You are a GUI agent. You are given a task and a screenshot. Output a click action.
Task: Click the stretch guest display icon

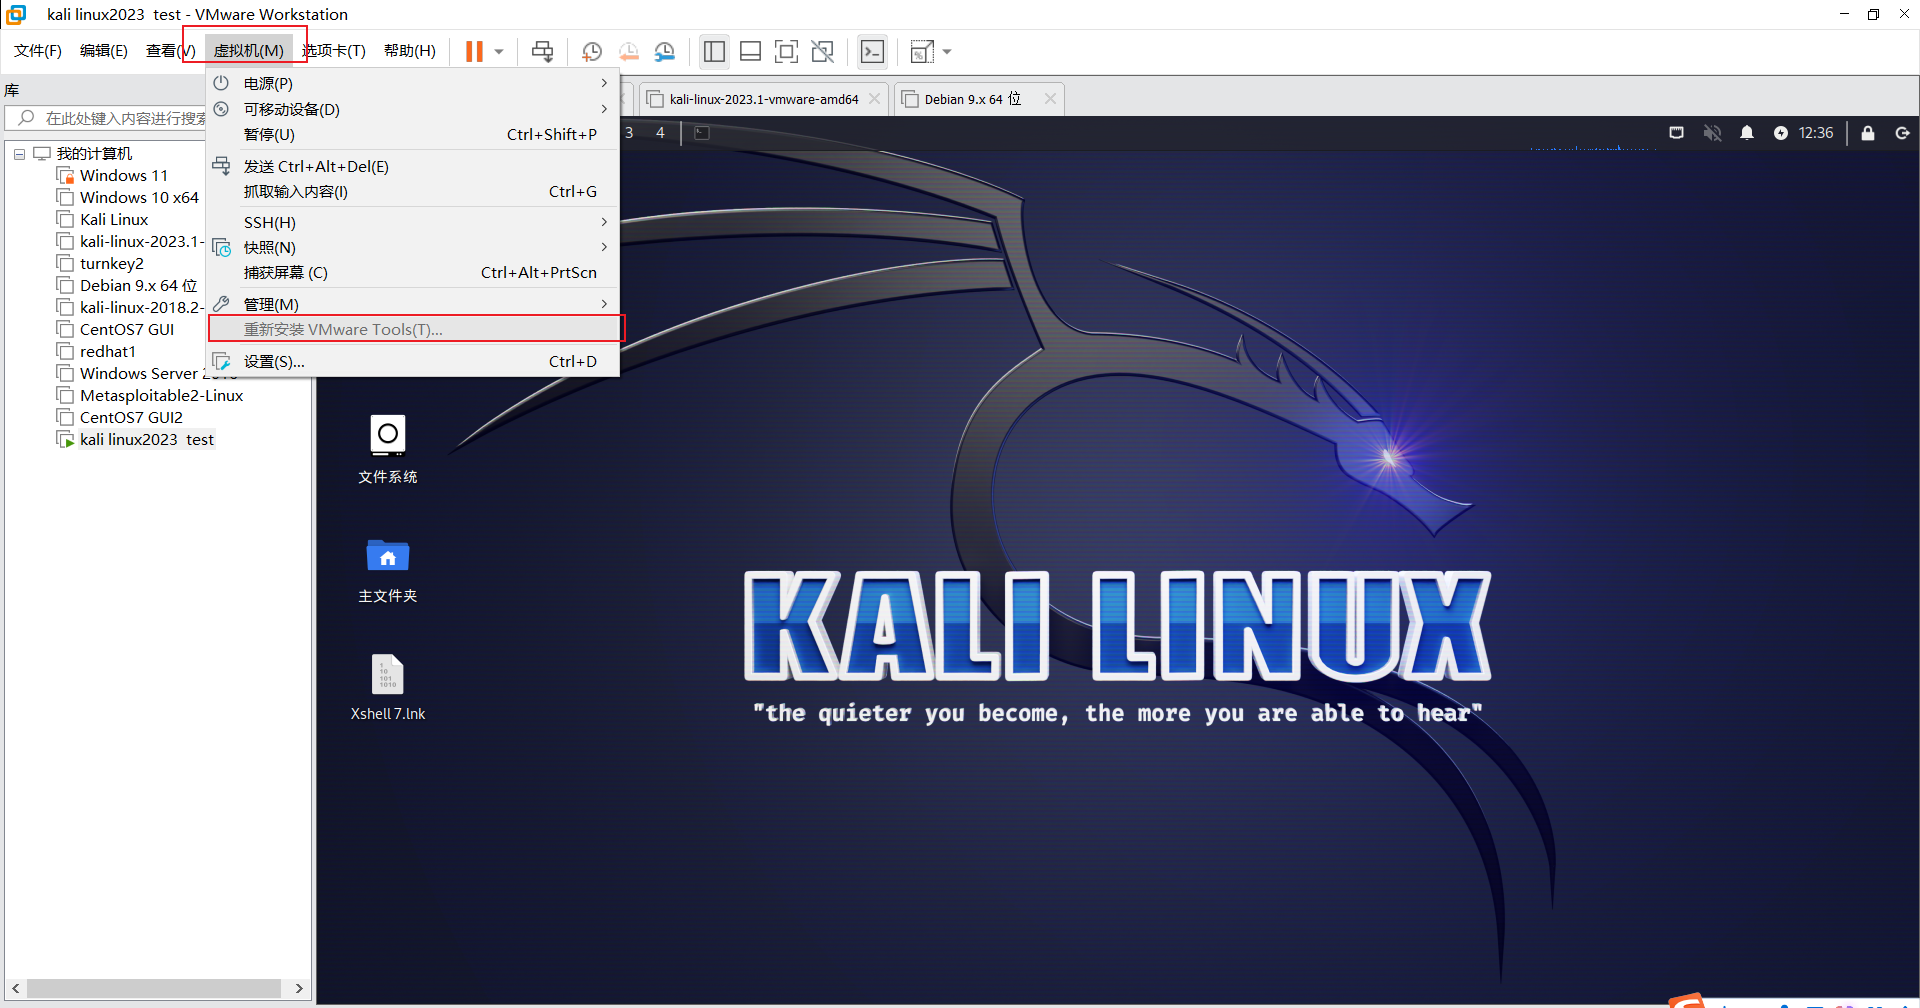pyautogui.click(x=922, y=51)
